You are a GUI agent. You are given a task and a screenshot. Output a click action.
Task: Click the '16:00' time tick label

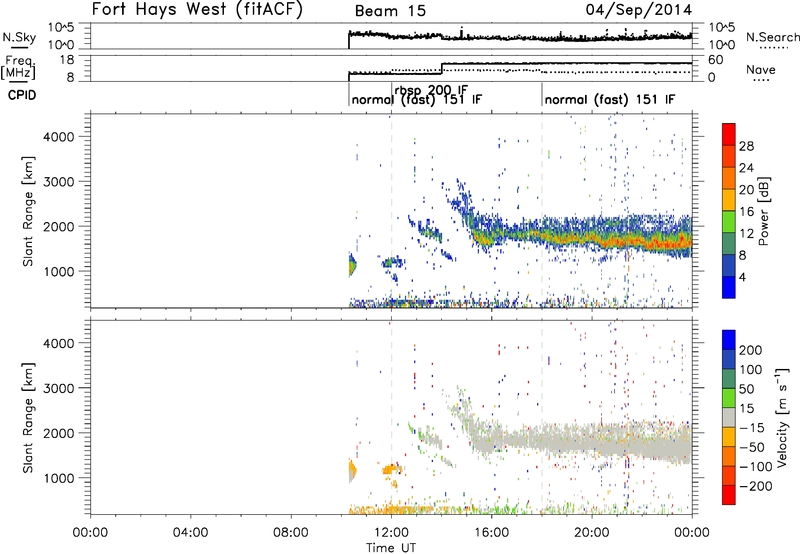[491, 533]
